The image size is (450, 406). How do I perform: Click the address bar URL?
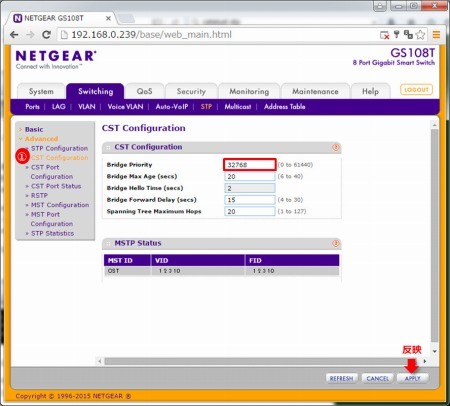tap(152, 35)
